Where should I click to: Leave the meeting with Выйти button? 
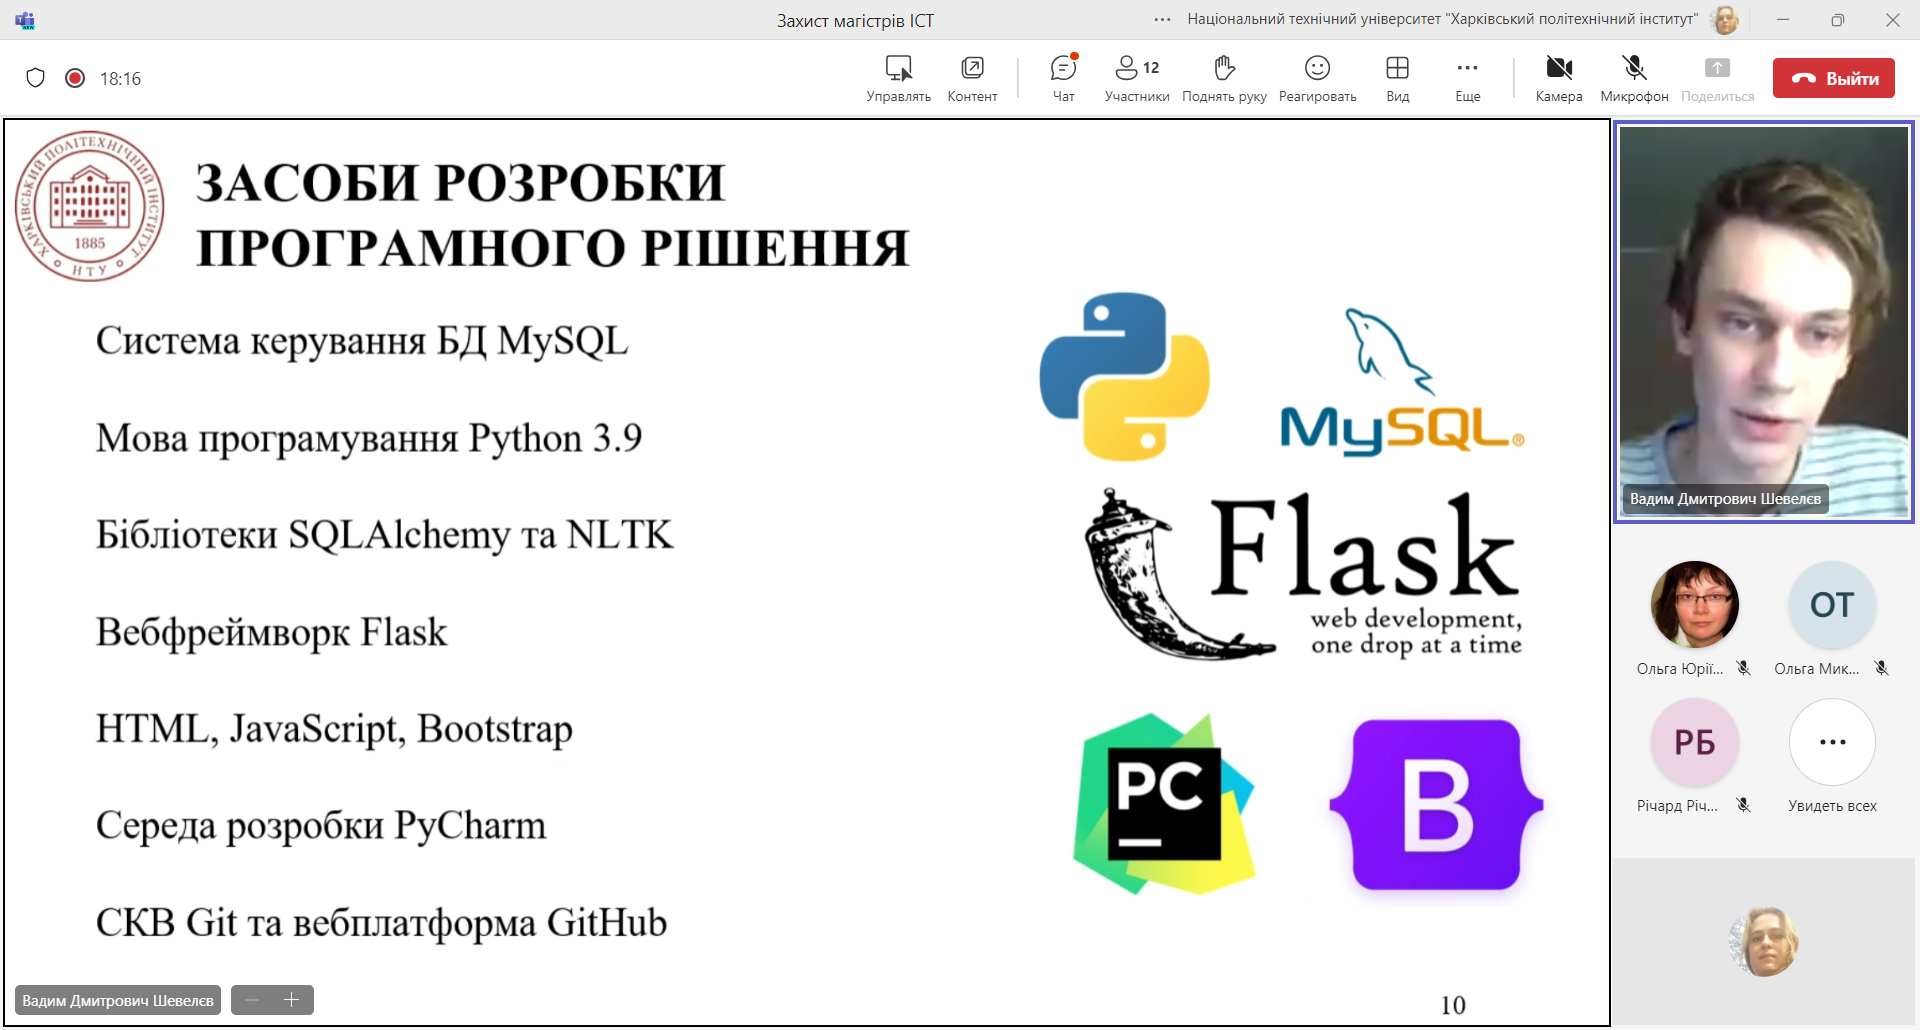[1833, 78]
